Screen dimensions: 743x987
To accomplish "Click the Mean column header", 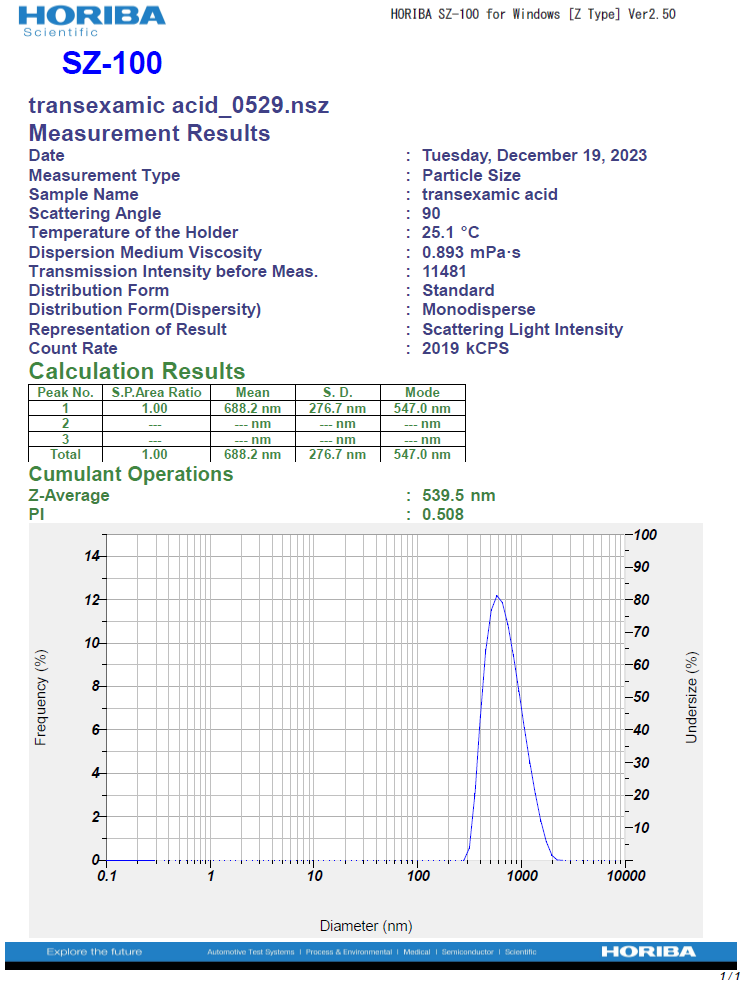I will (252, 392).
